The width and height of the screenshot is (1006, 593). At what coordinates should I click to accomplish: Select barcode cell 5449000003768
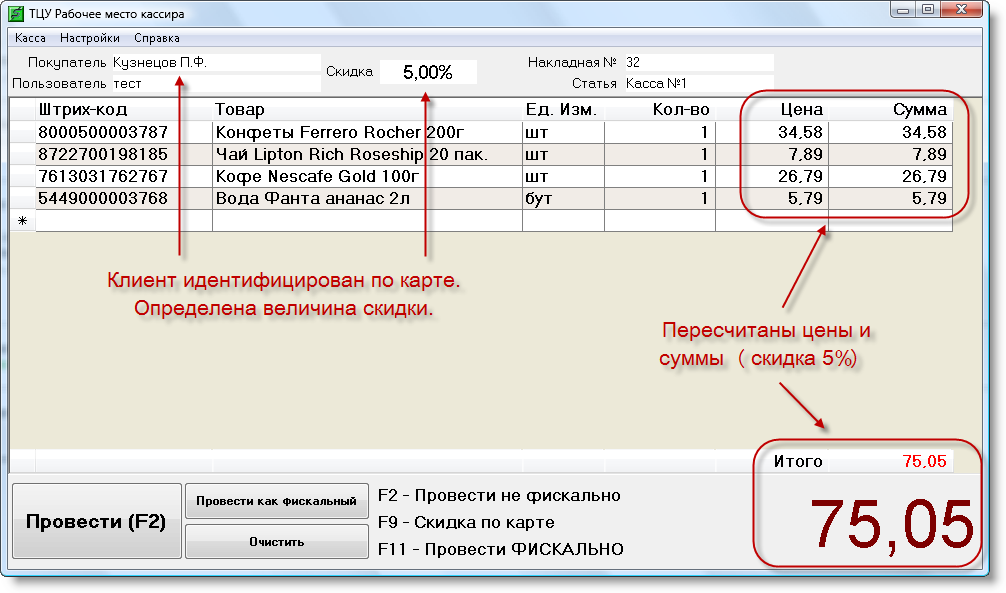click(x=124, y=198)
